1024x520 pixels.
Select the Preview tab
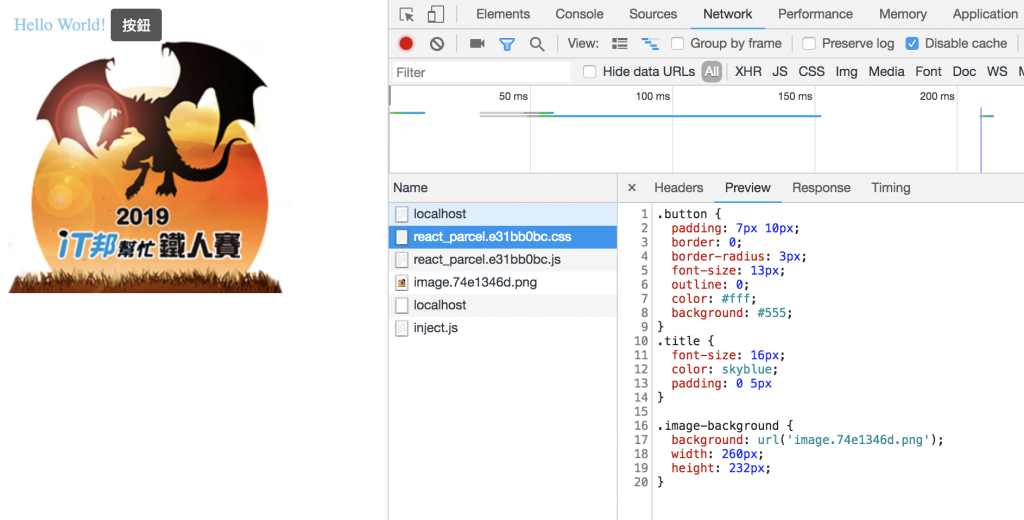click(x=748, y=187)
